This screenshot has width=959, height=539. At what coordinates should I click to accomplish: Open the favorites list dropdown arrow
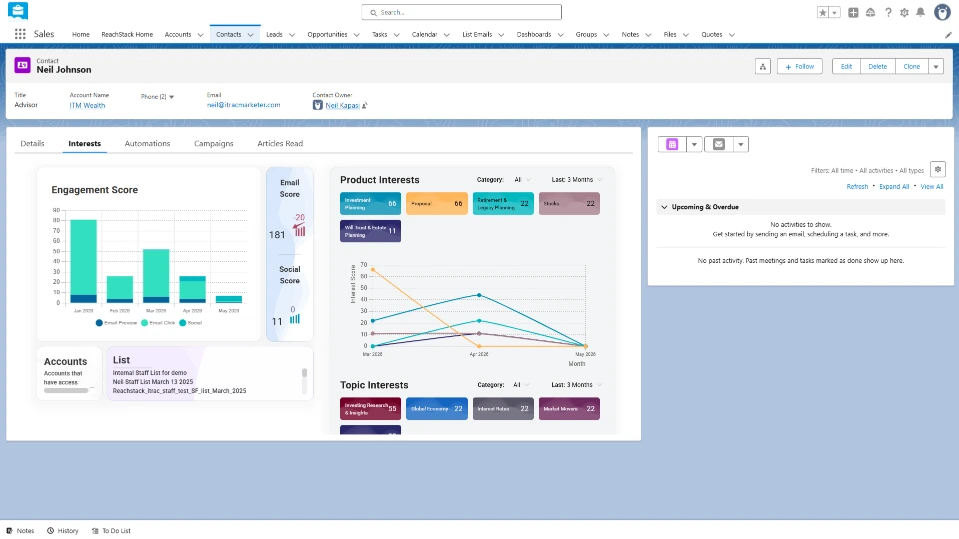click(x=834, y=12)
